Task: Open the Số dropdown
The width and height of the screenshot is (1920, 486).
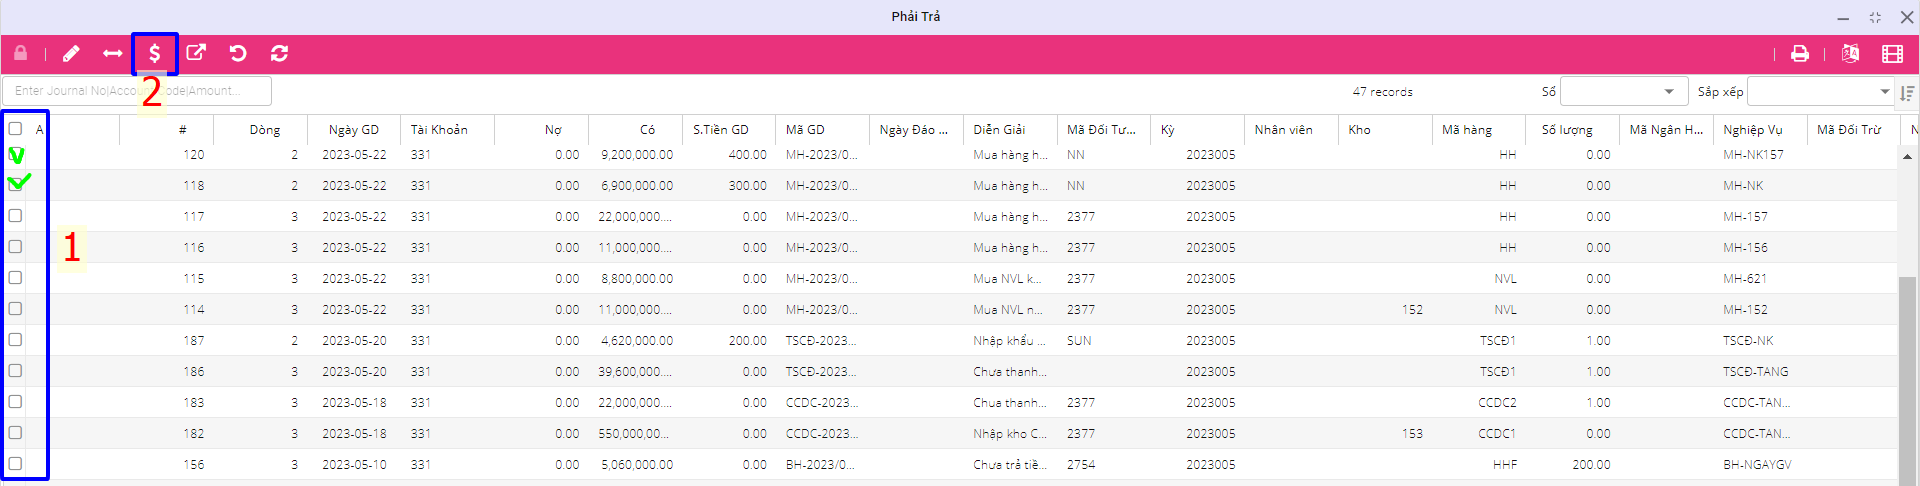Action: 1620,92
